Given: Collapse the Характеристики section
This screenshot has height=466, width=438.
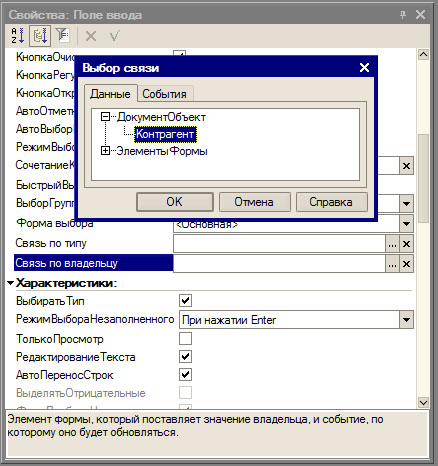Looking at the screenshot, I should [11, 283].
